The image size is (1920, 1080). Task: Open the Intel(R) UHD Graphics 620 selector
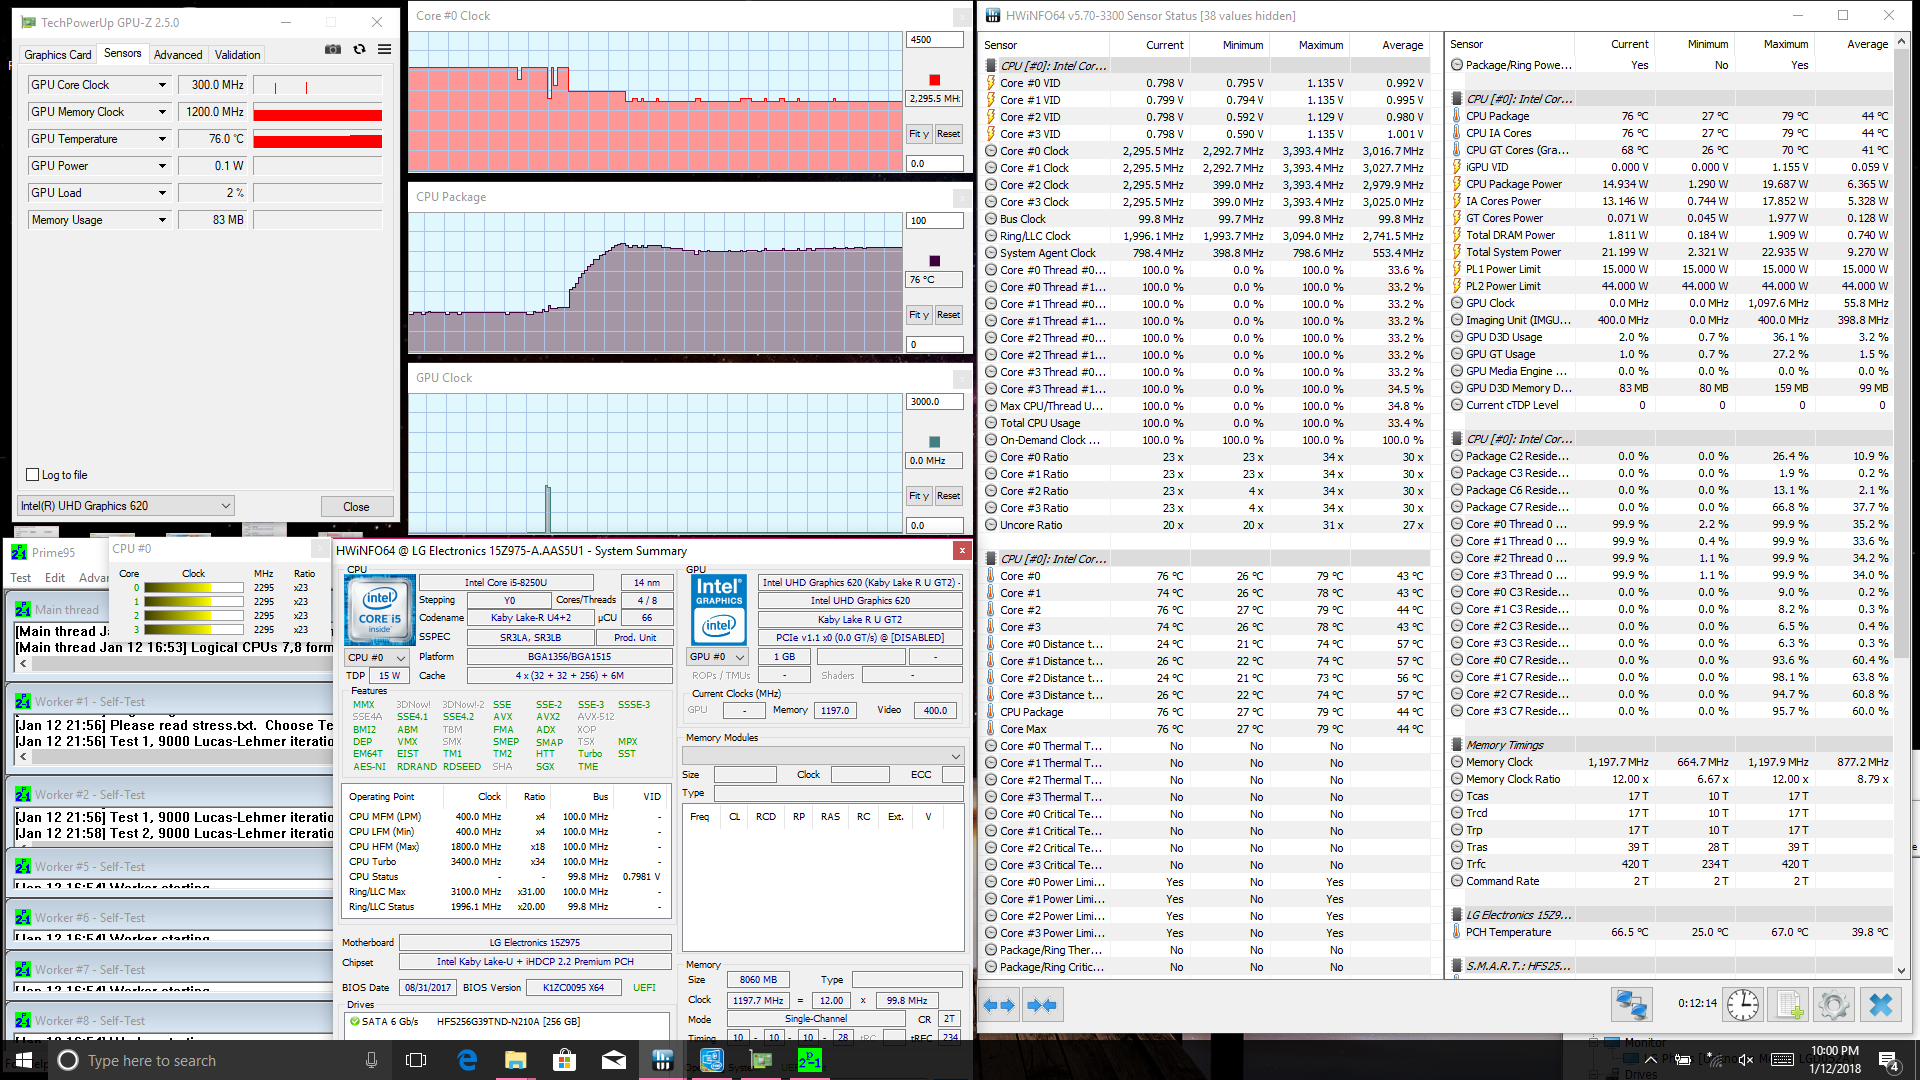[126, 506]
